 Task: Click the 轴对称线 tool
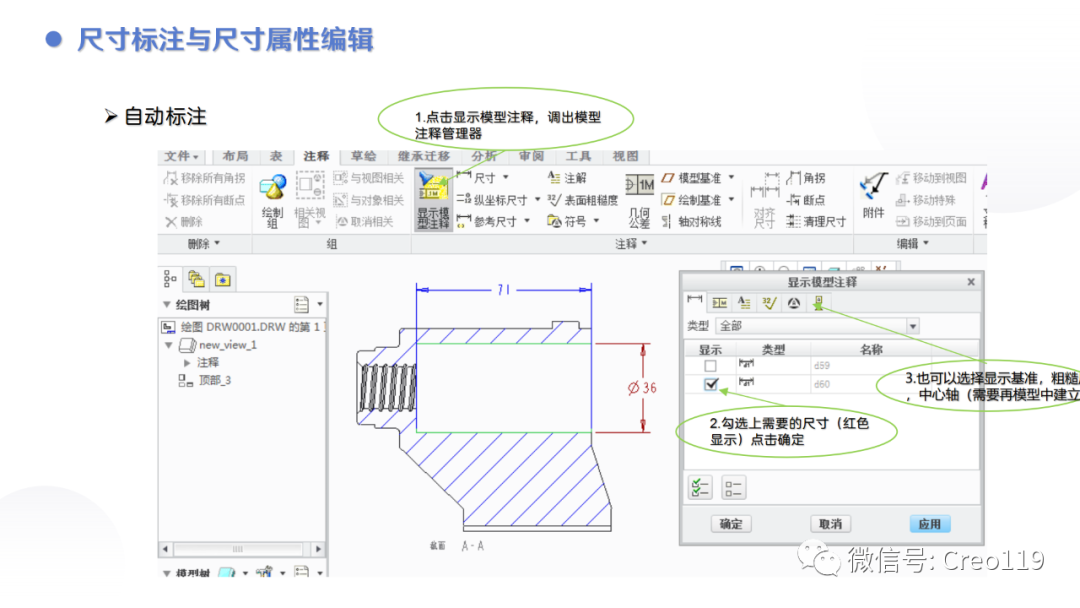point(691,222)
